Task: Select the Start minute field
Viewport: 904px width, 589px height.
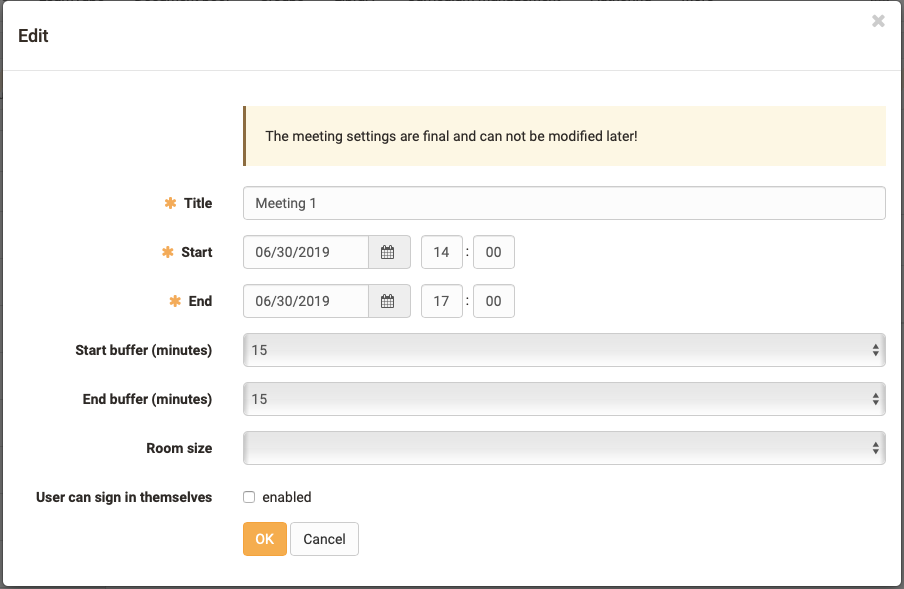Action: pos(493,253)
